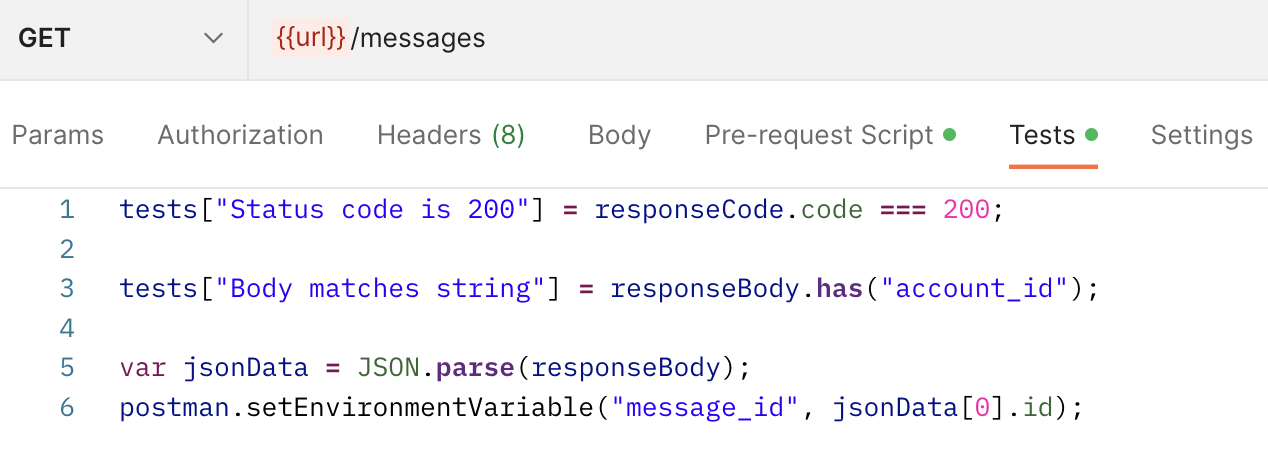Click the {{url}} variable in address bar
The image size is (1268, 452).
point(310,39)
